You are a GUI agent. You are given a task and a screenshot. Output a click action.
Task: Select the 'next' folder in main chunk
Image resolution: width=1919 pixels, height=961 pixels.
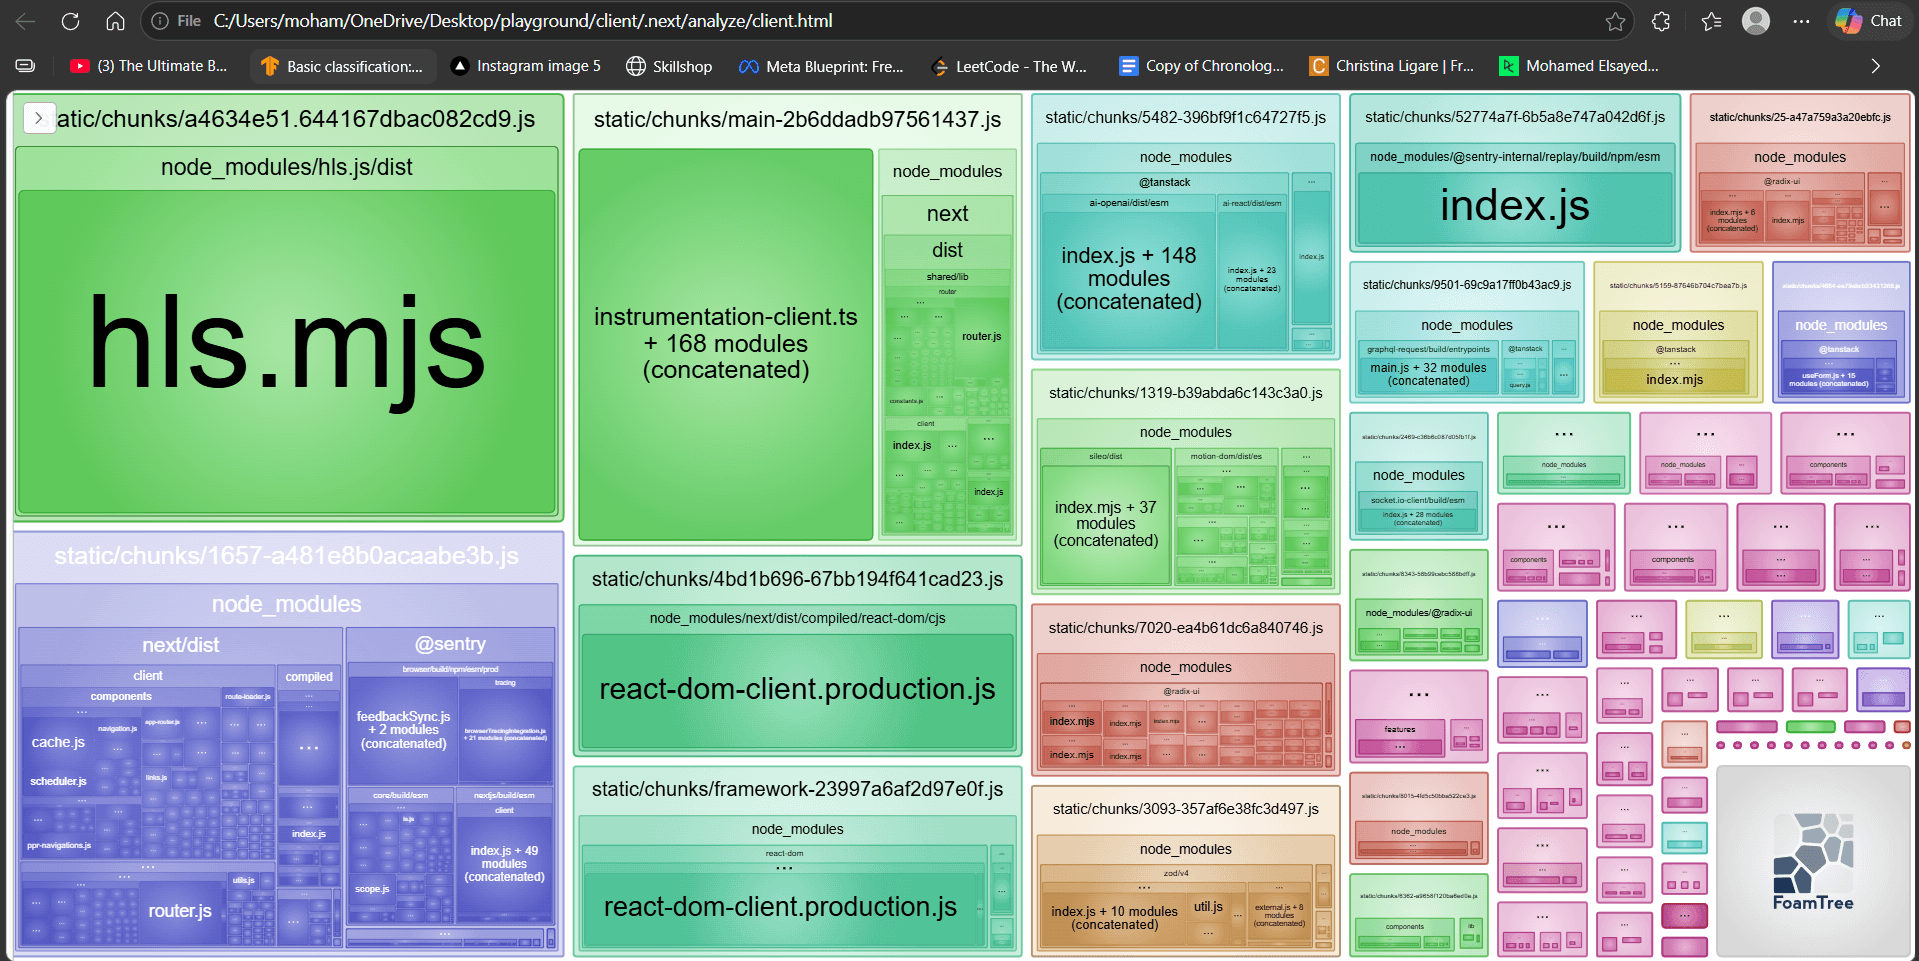tap(947, 214)
